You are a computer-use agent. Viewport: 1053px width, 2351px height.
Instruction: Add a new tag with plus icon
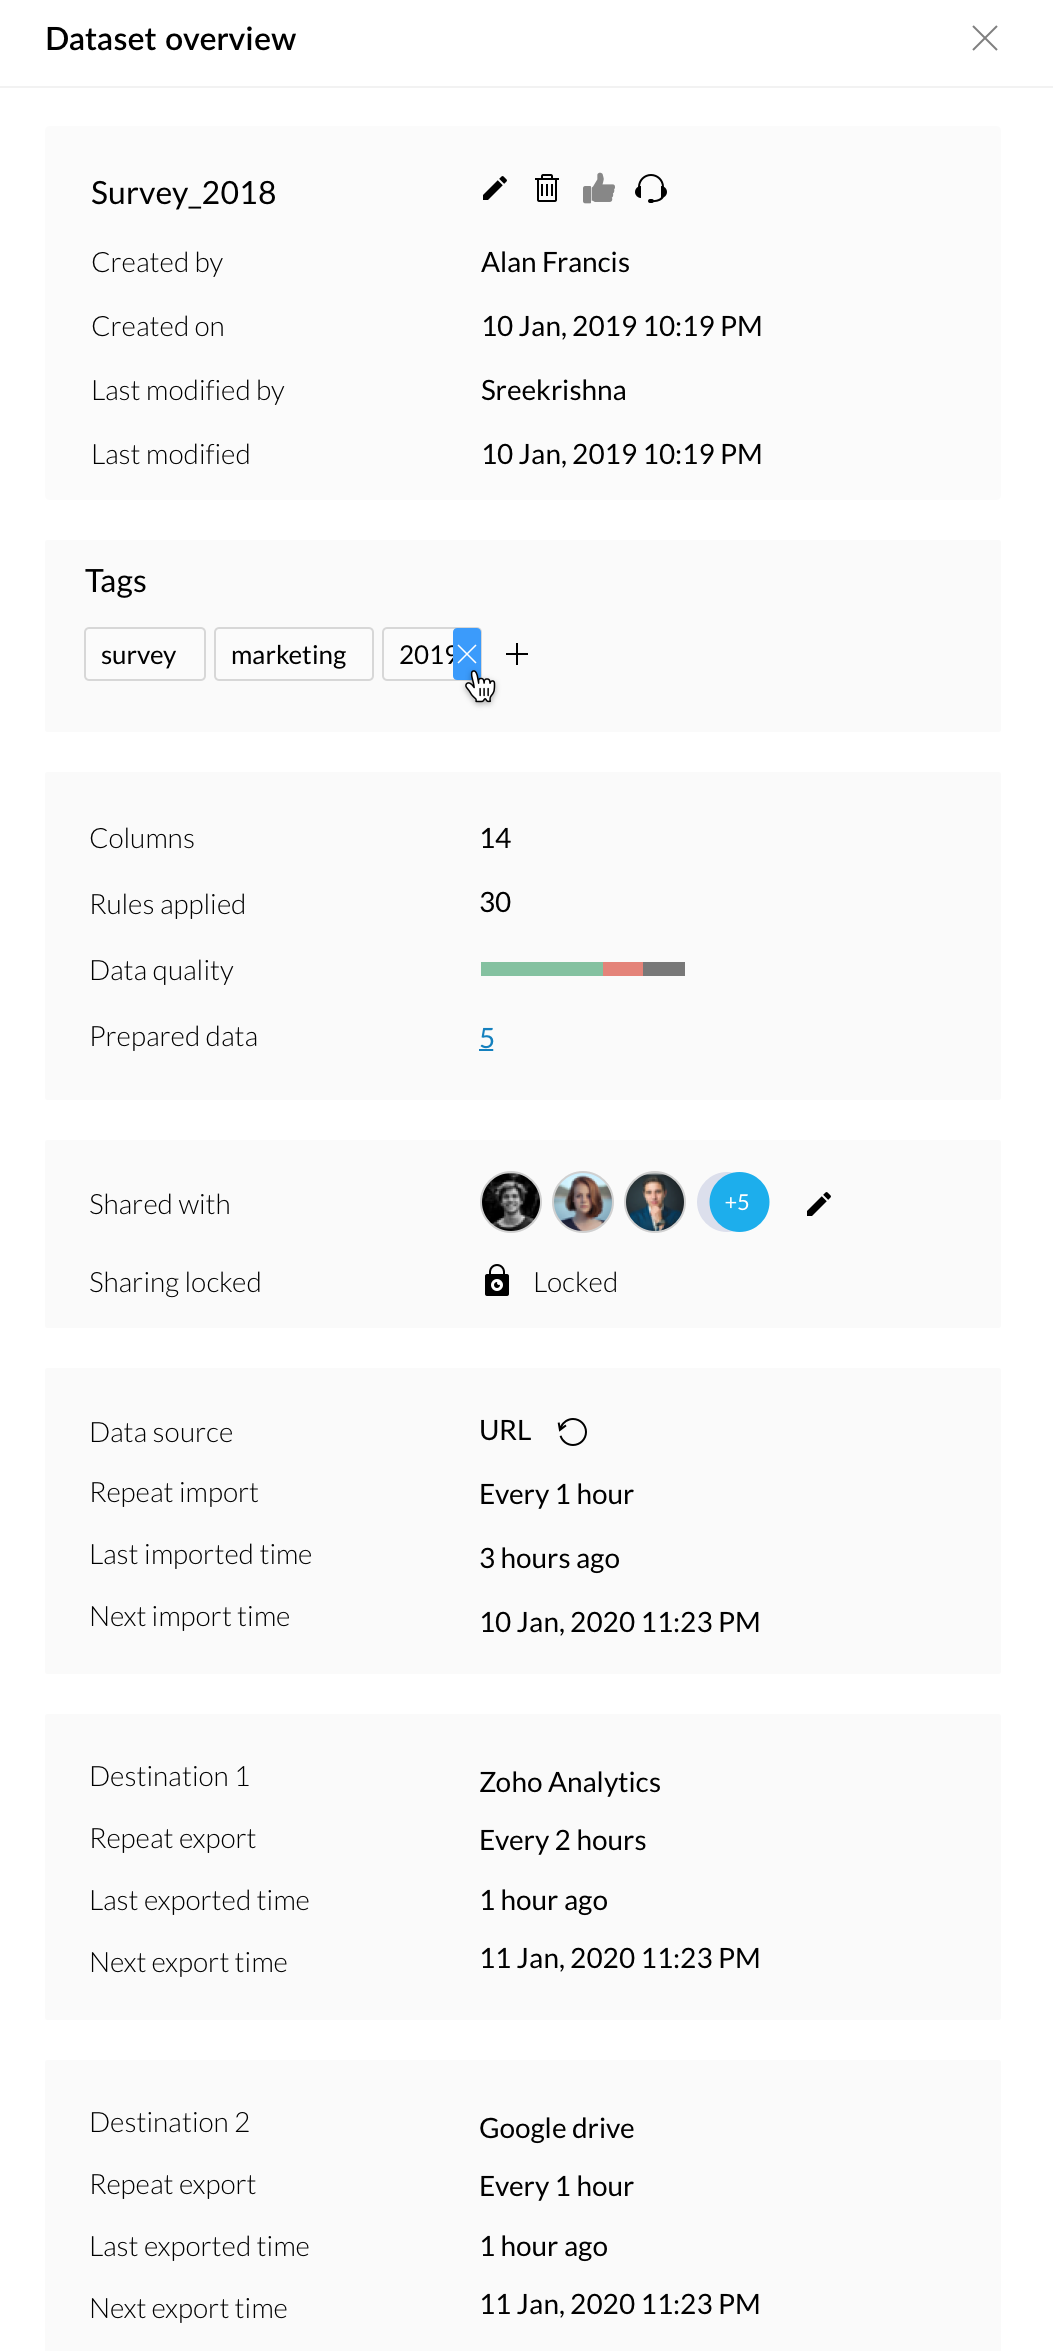pos(517,654)
